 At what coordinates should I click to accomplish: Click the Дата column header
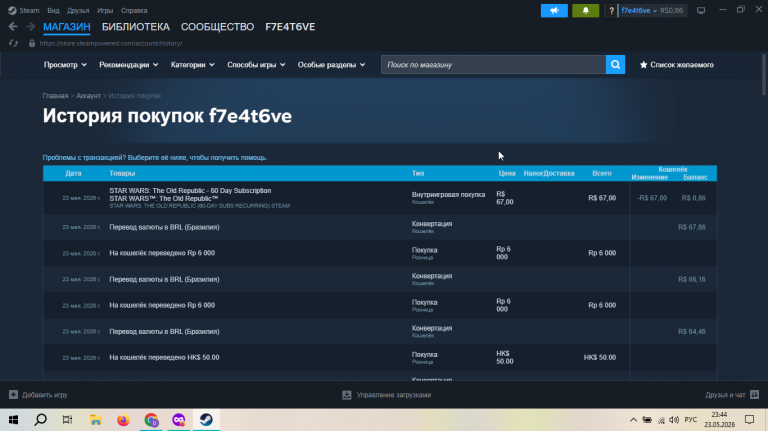(73, 173)
